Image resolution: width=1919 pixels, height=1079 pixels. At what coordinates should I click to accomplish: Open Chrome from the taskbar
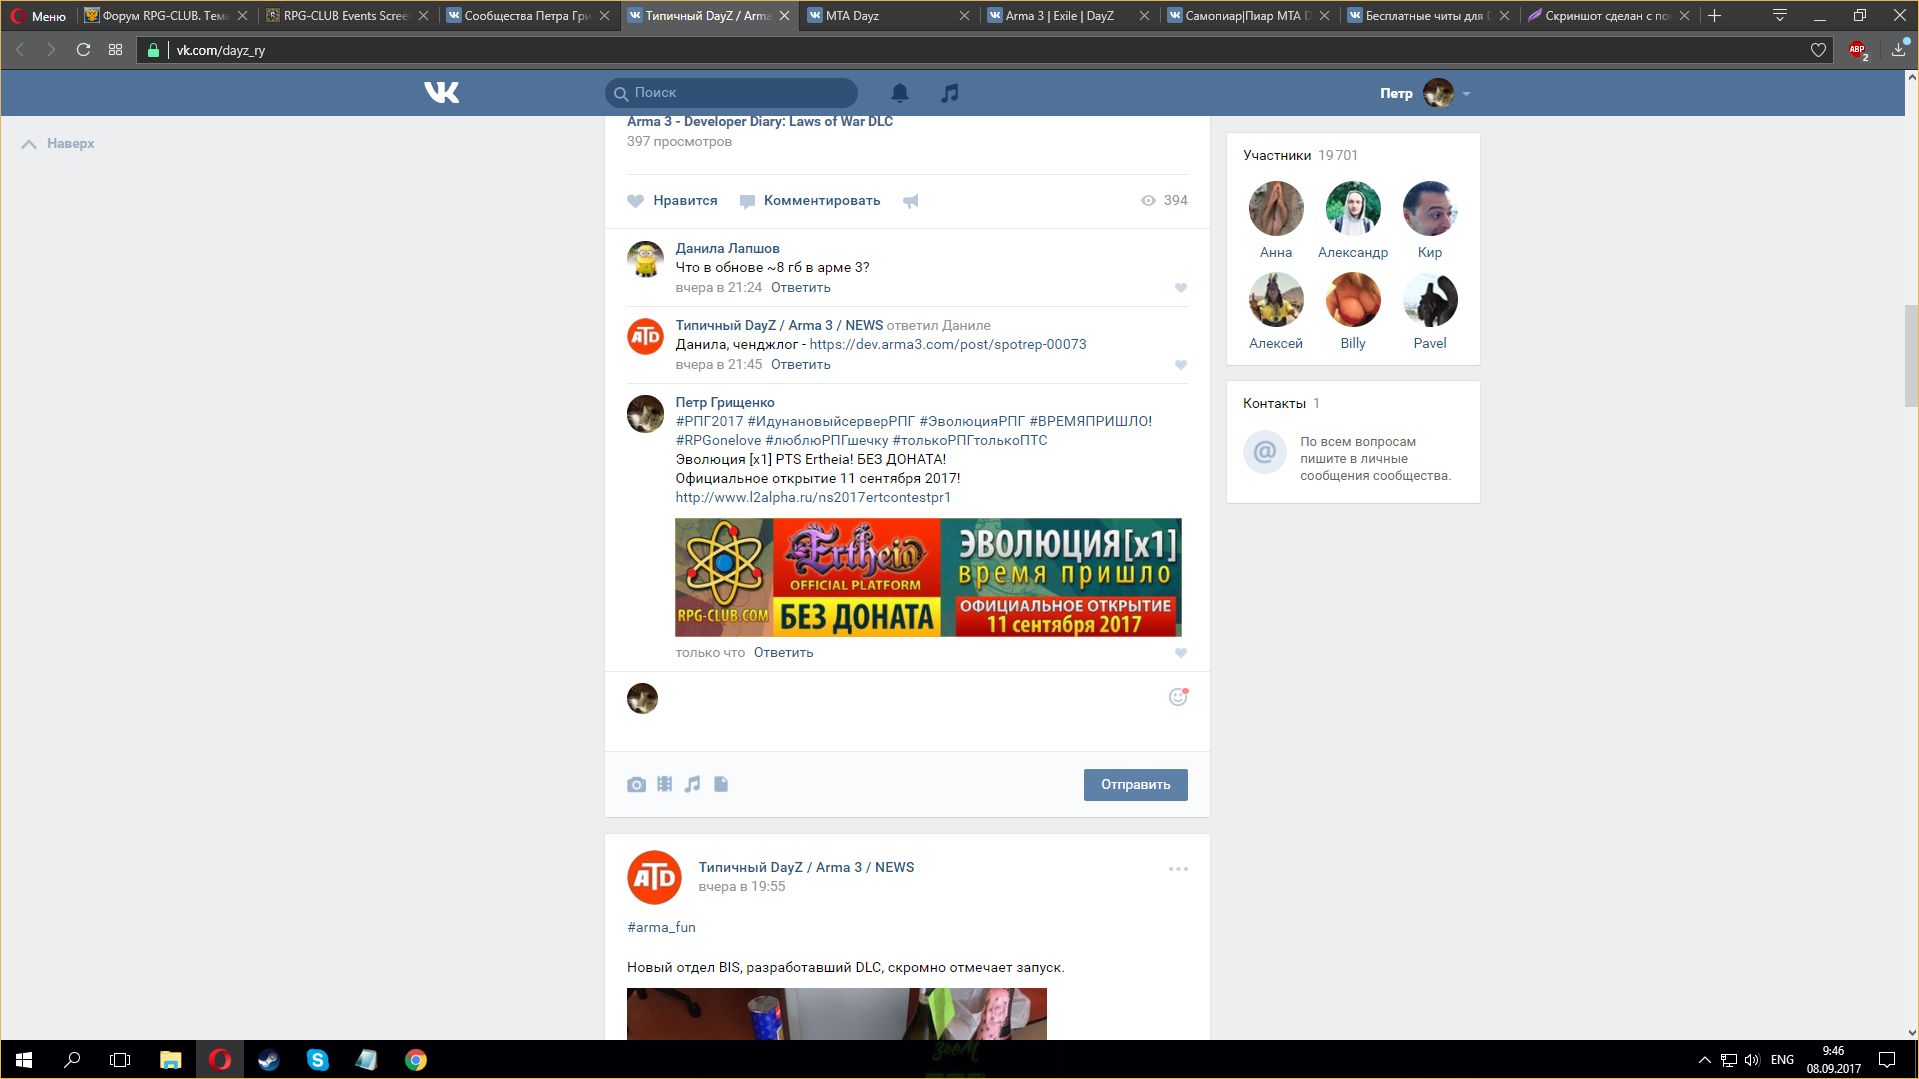point(416,1060)
